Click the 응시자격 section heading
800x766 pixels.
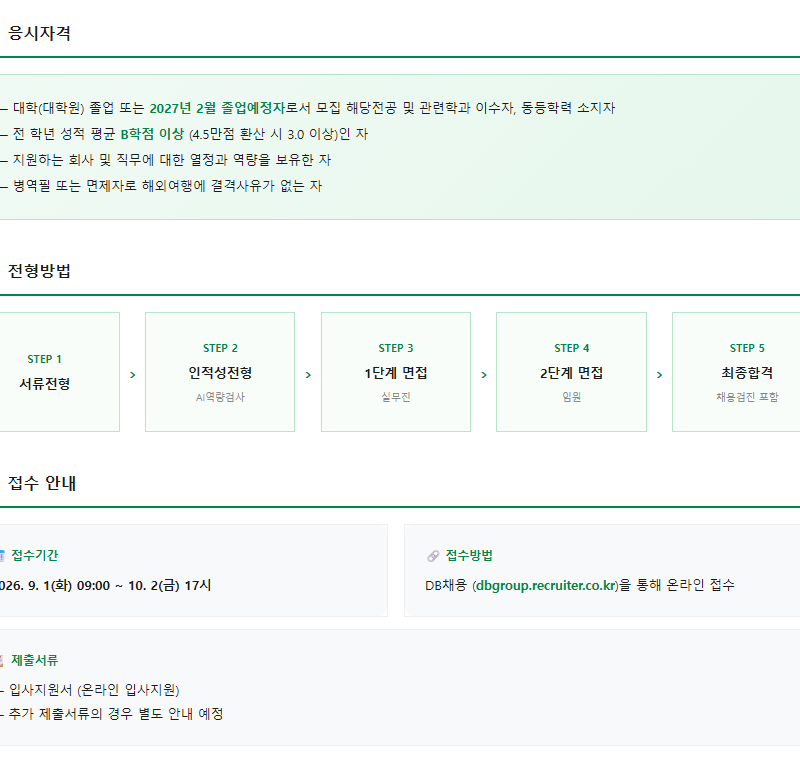pyautogui.click(x=39, y=33)
